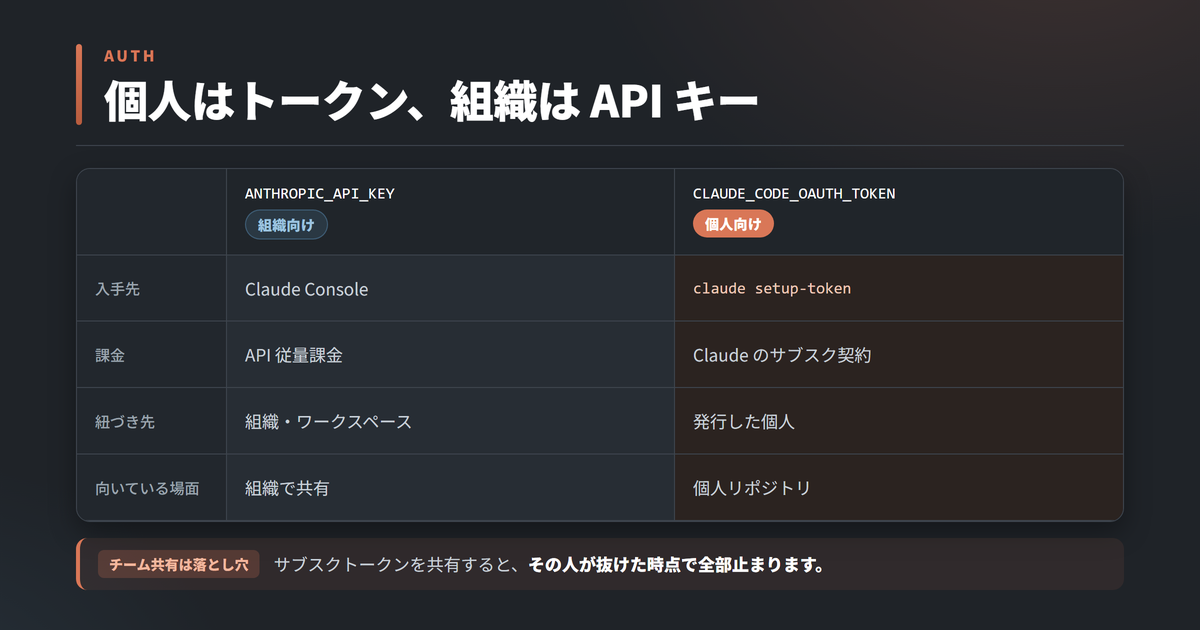Click the ANTHROPIC_API_KEY column header
1200x630 pixels.
[320, 193]
